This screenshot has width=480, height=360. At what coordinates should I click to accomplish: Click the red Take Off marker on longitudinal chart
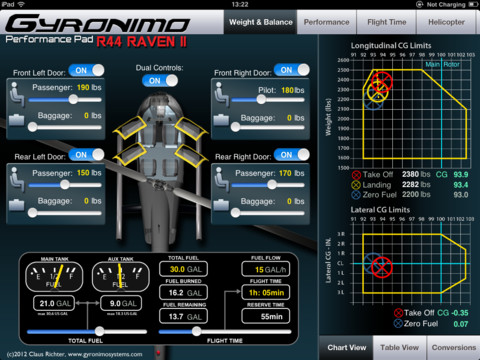tap(381, 82)
